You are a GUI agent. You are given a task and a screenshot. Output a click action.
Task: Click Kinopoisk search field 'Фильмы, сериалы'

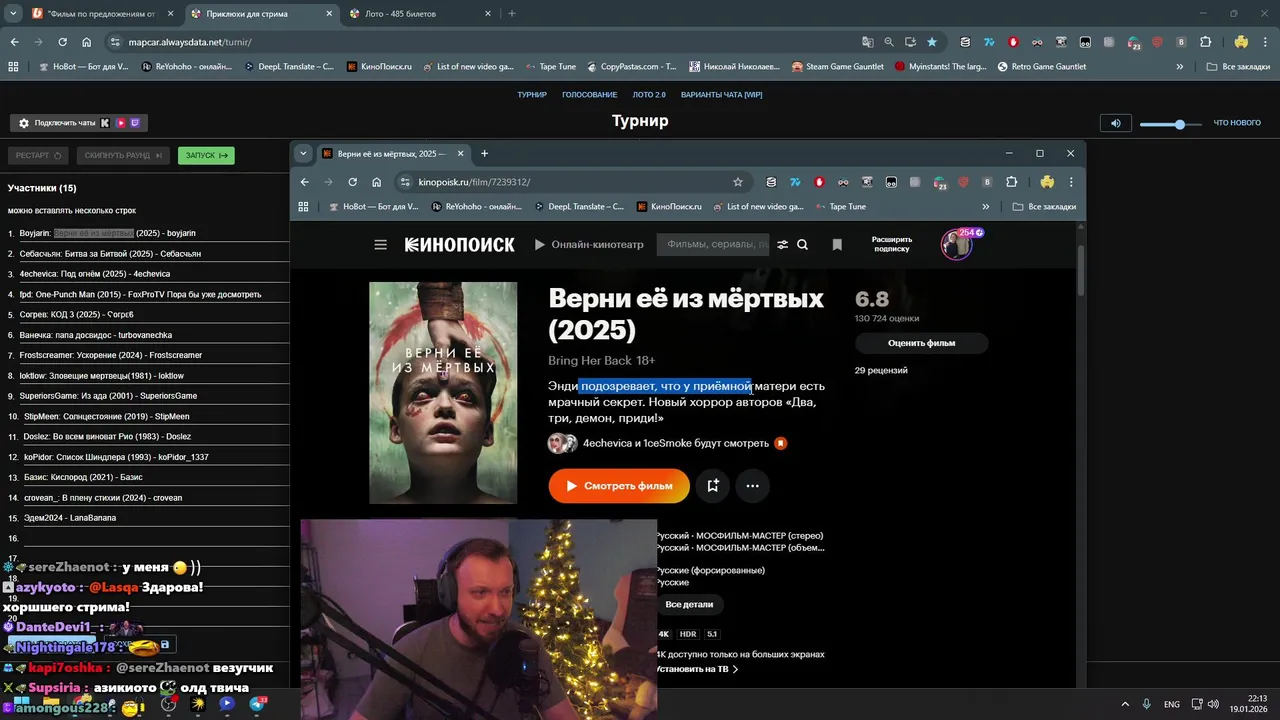(712, 244)
